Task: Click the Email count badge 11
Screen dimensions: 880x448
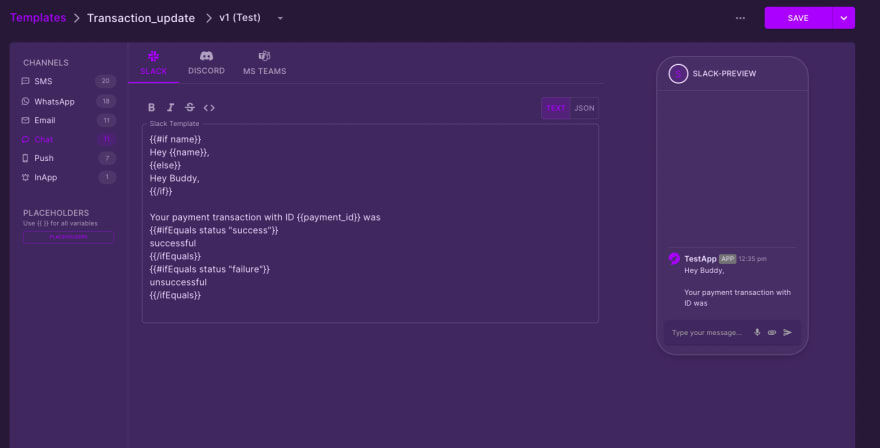Action: pyautogui.click(x=106, y=120)
